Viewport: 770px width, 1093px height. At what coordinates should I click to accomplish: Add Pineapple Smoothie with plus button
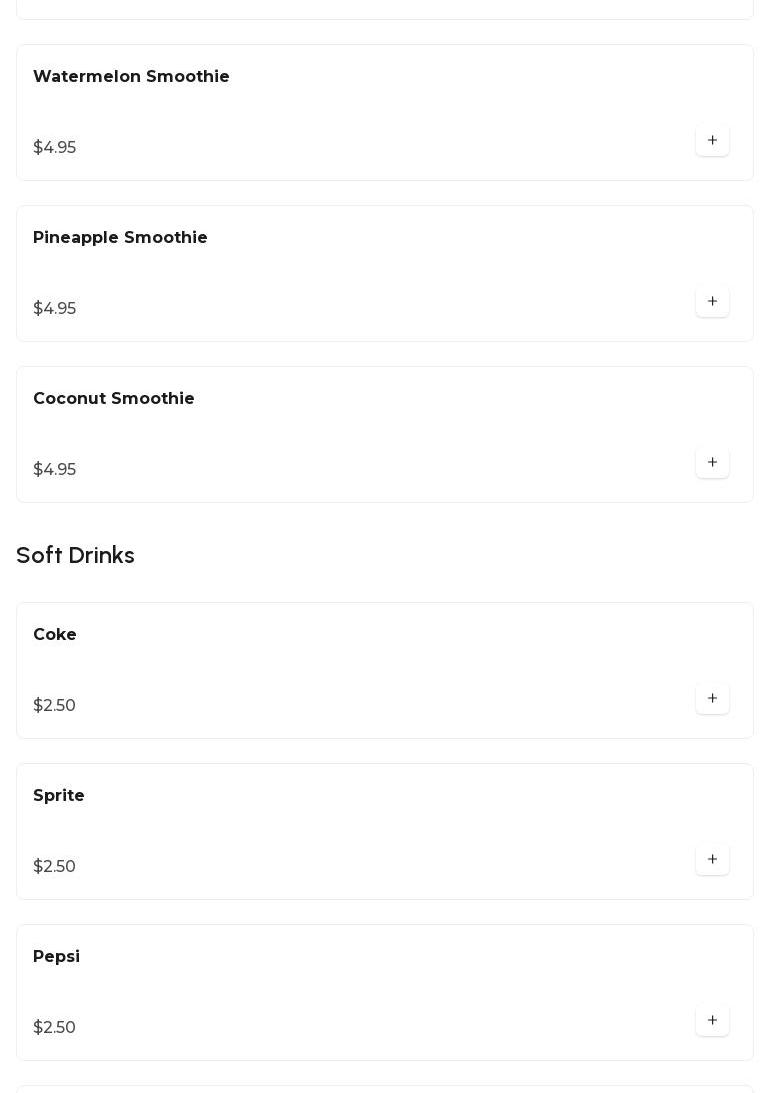pos(712,302)
